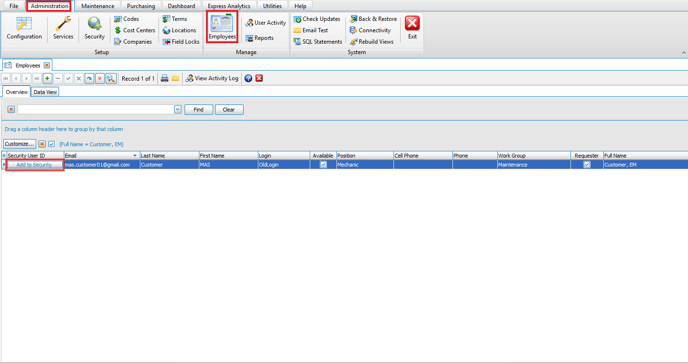The height and width of the screenshot is (363, 688).
Task: Switch to the Express Analytics tab
Action: [229, 6]
